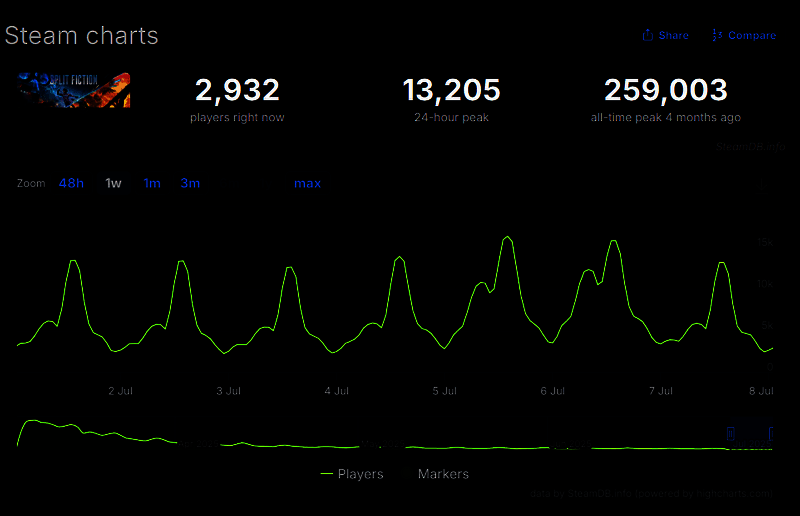Viewport: 800px width, 516px height.
Task: Click the Share icon
Action: [x=648, y=35]
